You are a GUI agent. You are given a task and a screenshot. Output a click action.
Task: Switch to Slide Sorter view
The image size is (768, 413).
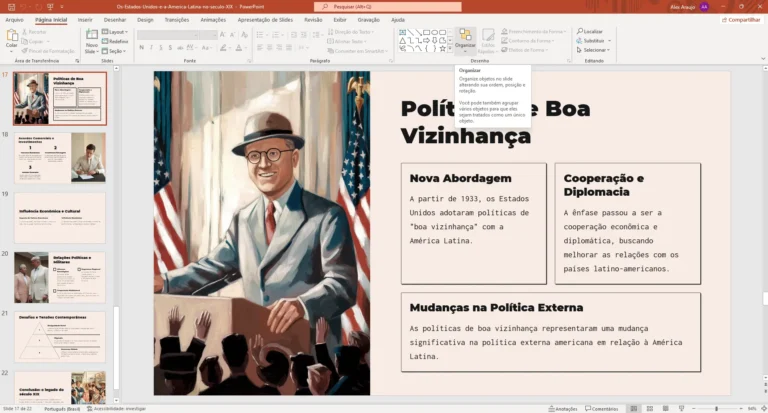click(x=650, y=409)
